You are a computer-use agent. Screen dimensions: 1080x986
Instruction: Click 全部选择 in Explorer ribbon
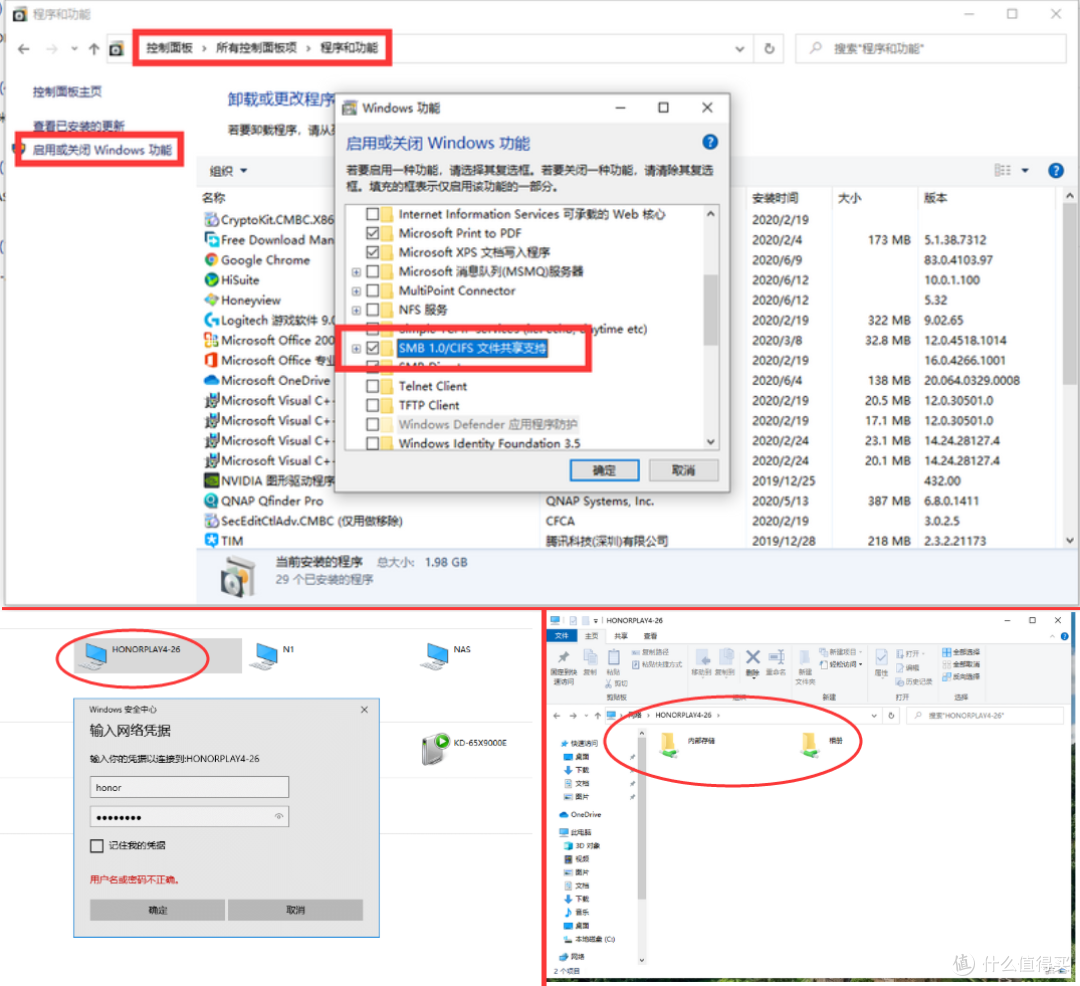pos(961,652)
